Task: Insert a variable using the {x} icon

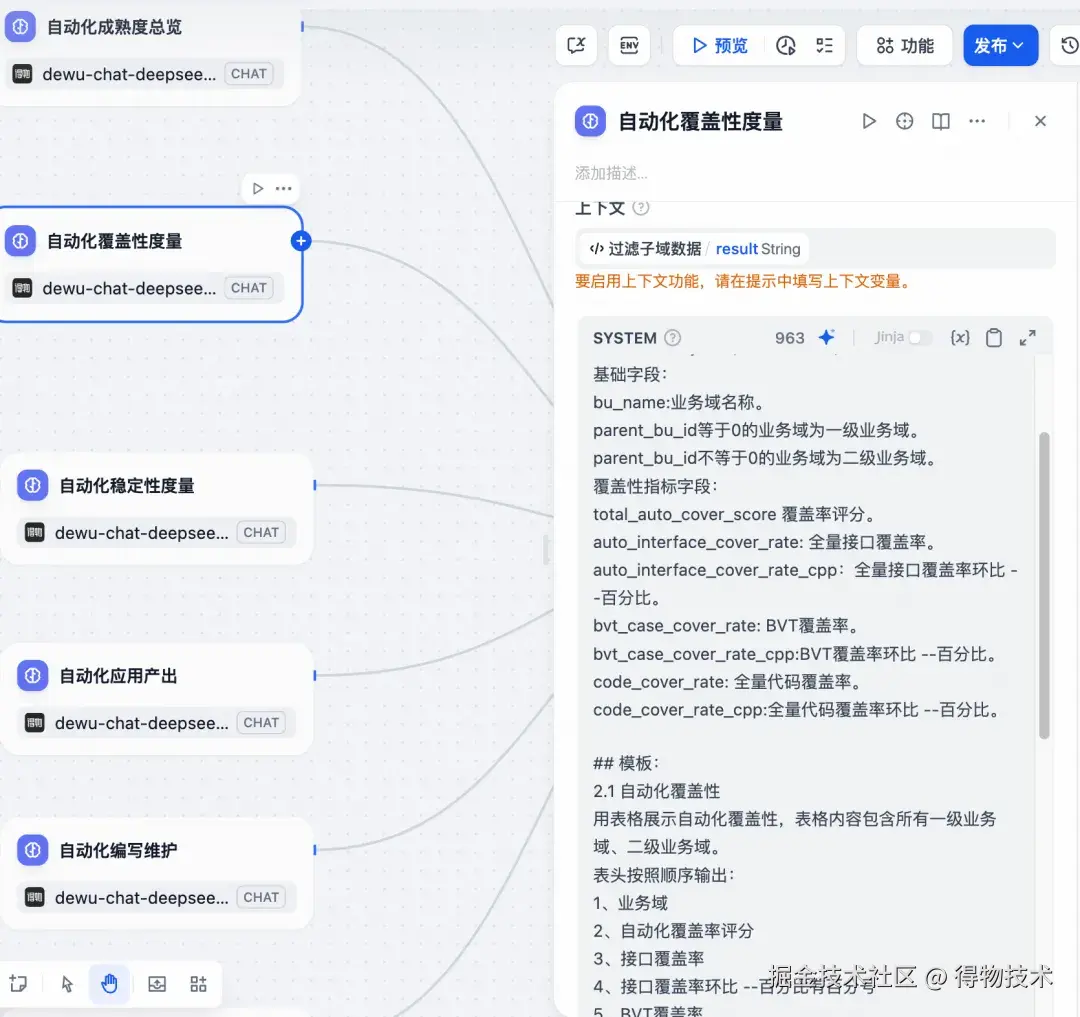Action: click(959, 338)
